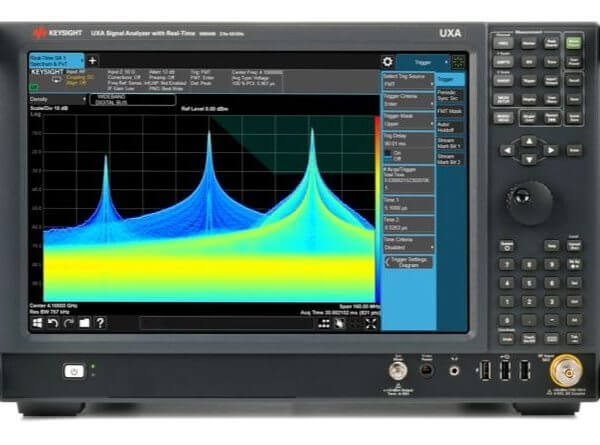Push the front-panel power button
This screenshot has width=600, height=445.
click(74, 371)
